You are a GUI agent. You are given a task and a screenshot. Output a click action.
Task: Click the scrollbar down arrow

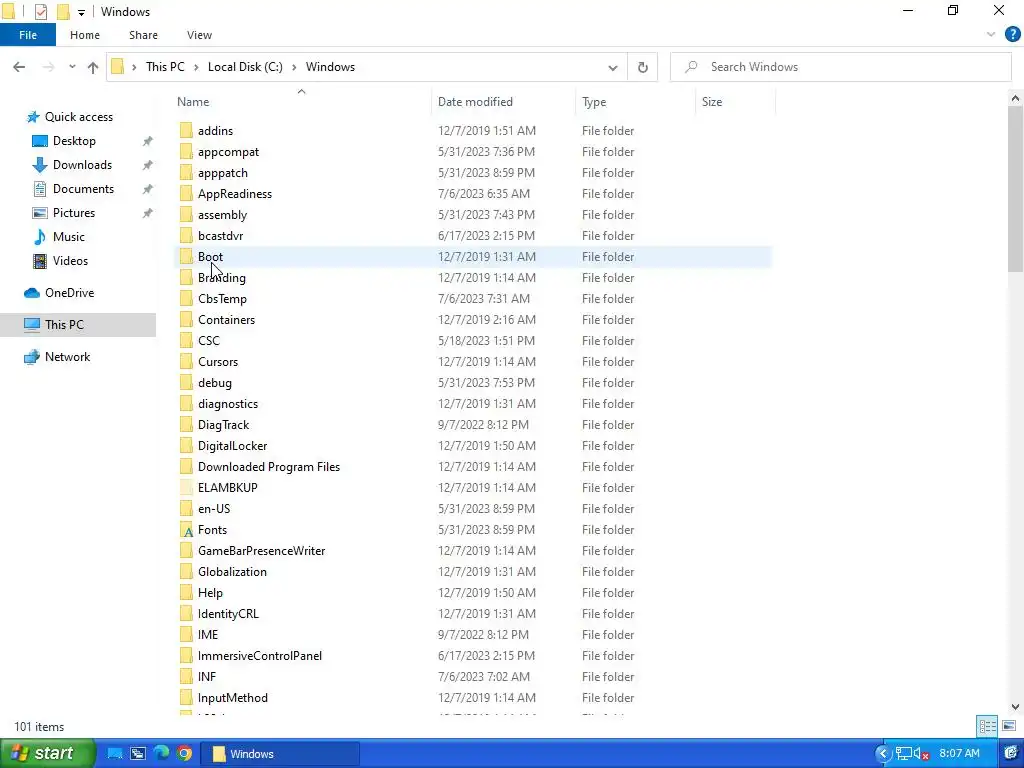[1015, 707]
